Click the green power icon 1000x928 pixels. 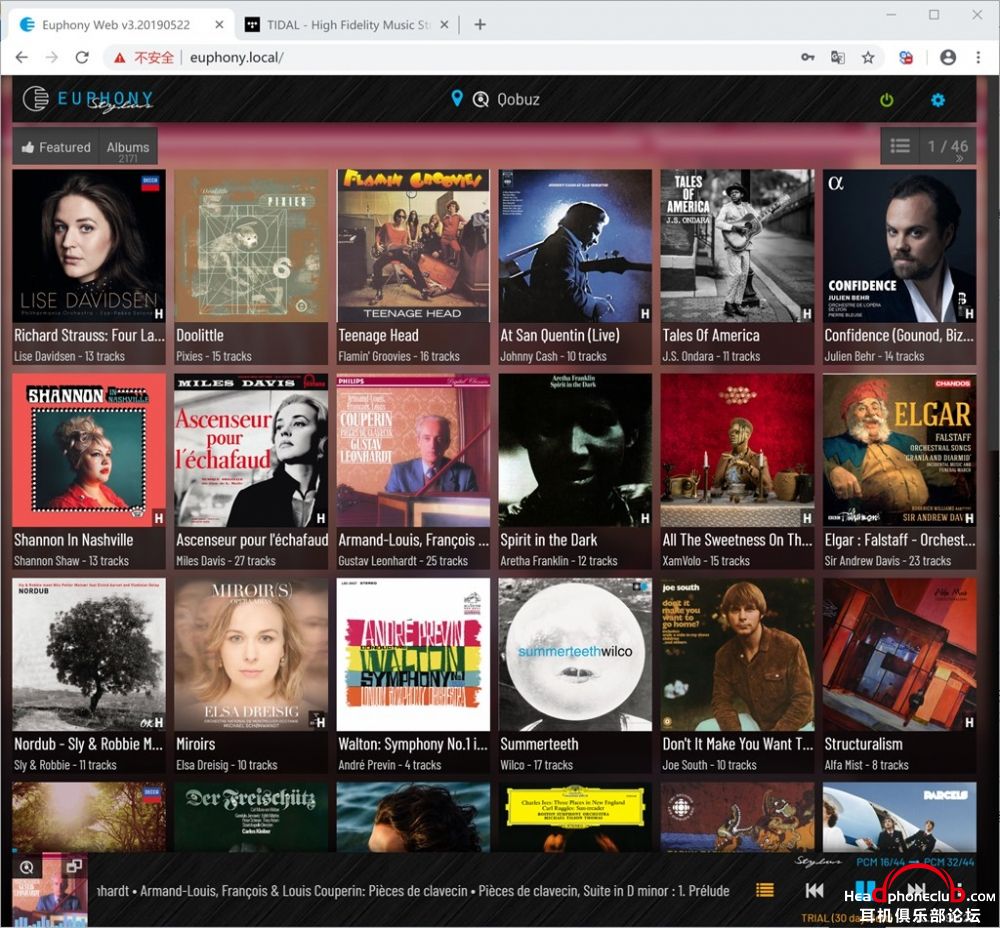[x=886, y=100]
